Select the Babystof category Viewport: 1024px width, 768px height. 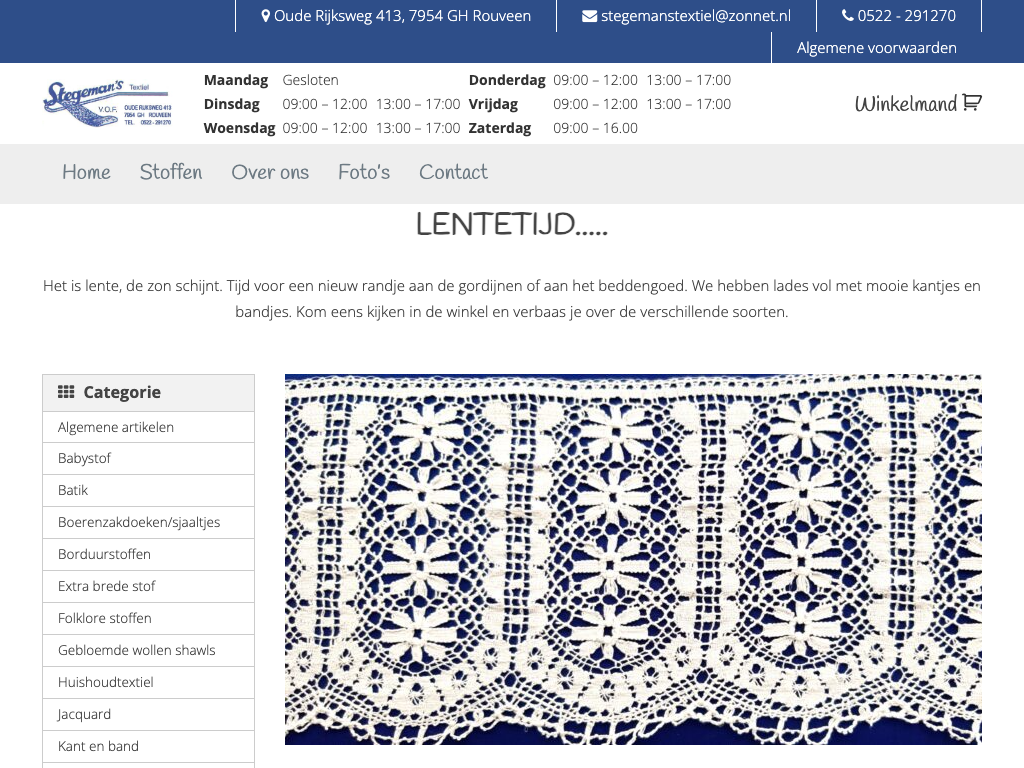[x=84, y=458]
